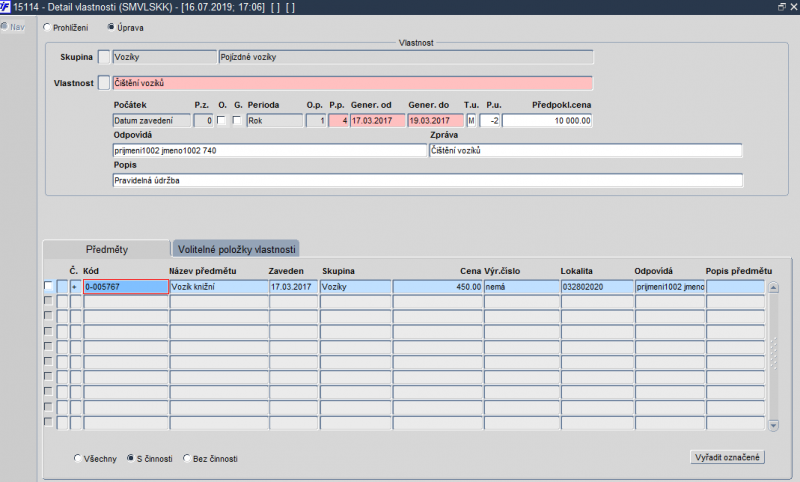
Task: Select the Všechny radio filter
Action: (x=78, y=459)
